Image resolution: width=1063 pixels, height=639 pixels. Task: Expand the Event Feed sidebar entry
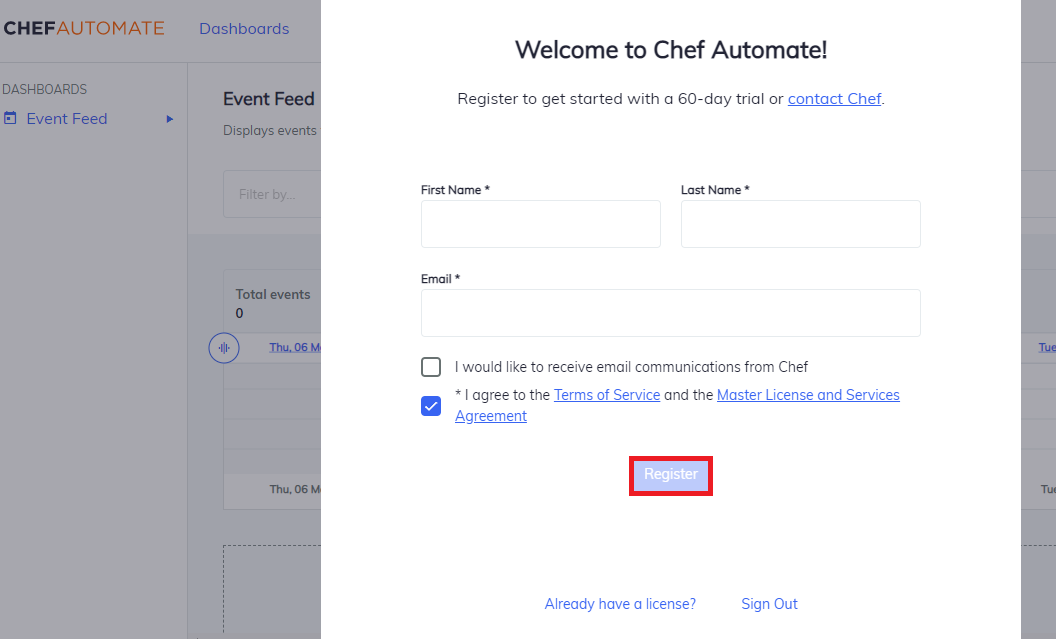point(170,118)
